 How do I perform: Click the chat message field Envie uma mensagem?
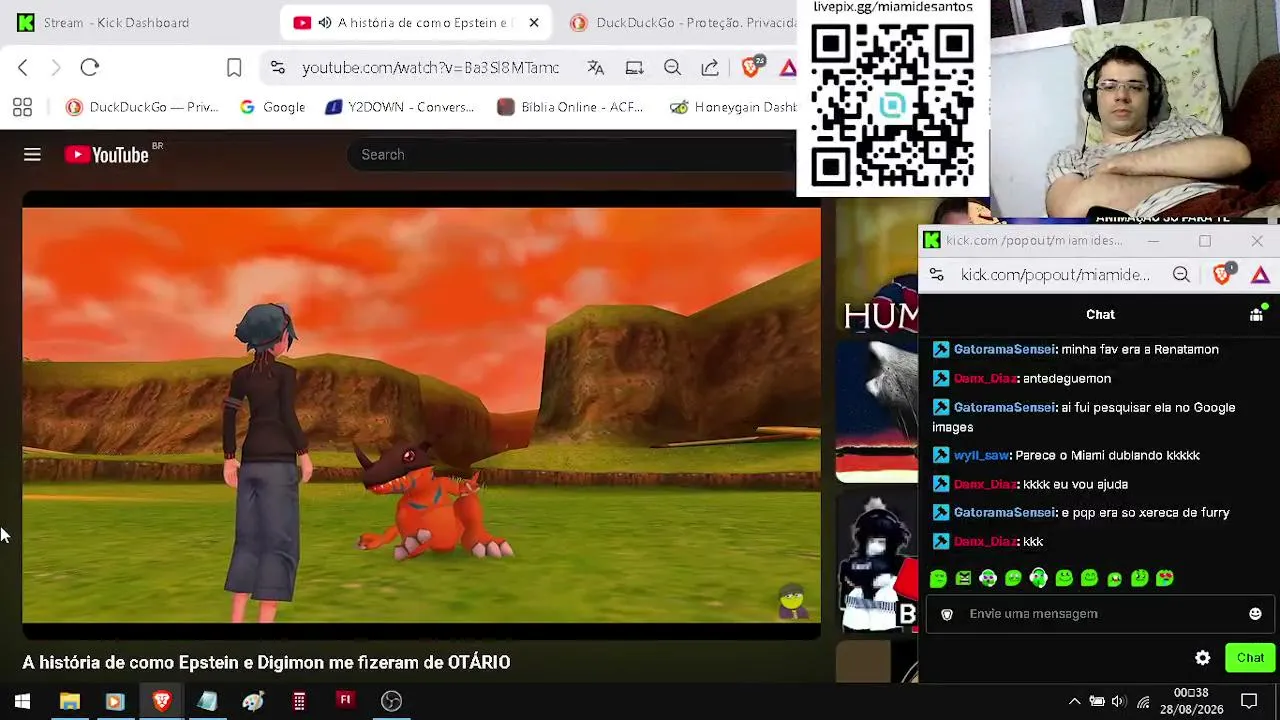[1100, 614]
